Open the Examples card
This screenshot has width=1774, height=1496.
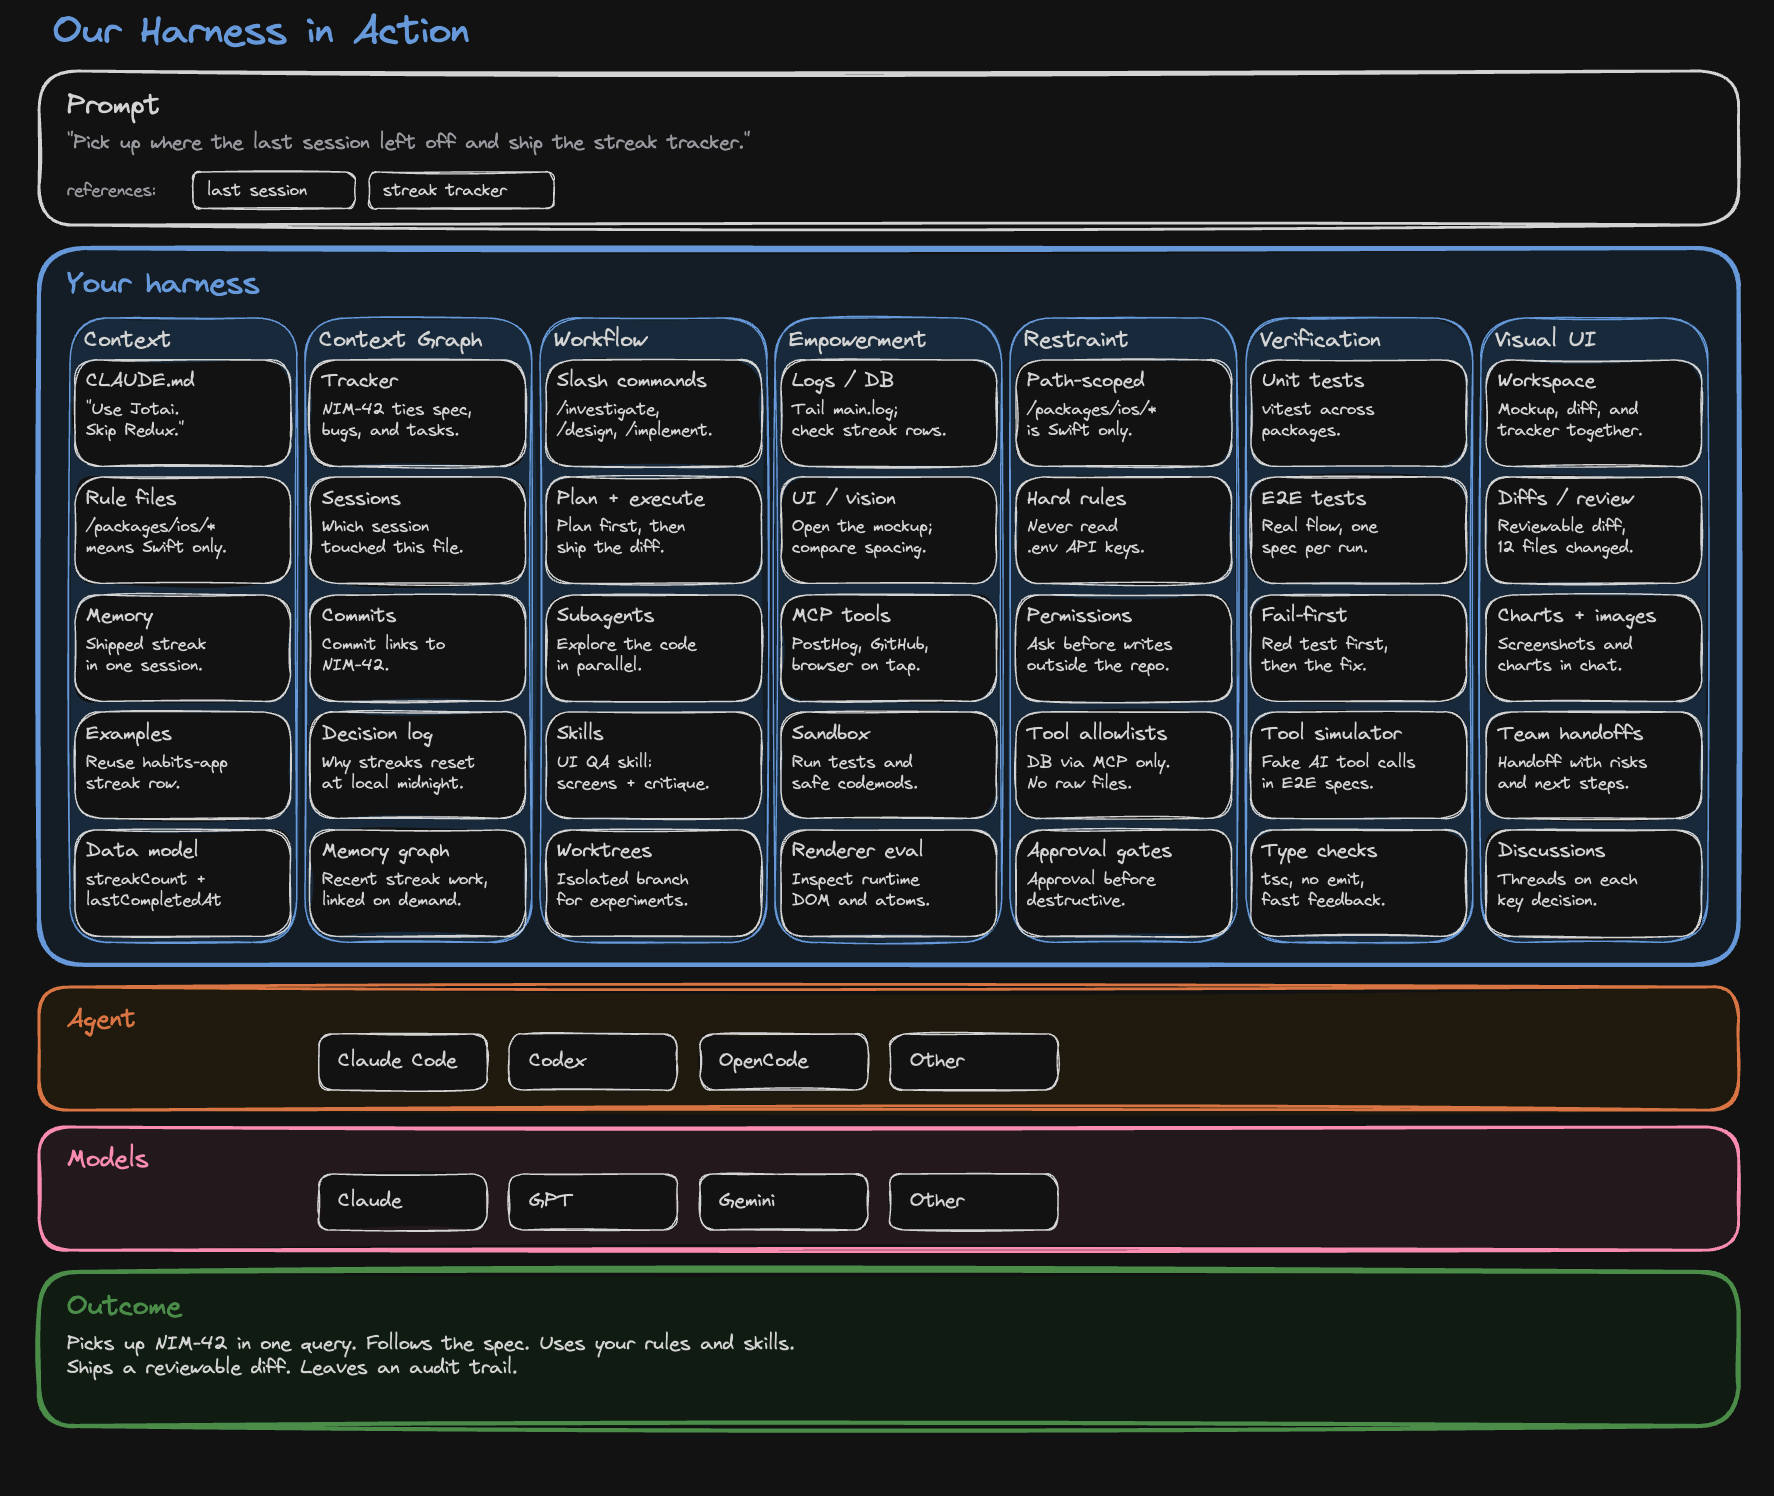(x=183, y=765)
